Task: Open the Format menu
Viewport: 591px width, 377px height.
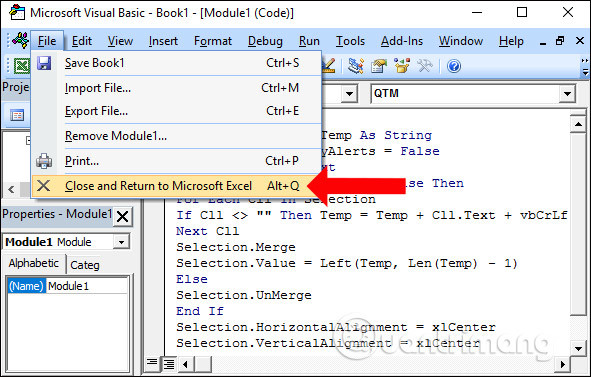Action: 213,41
